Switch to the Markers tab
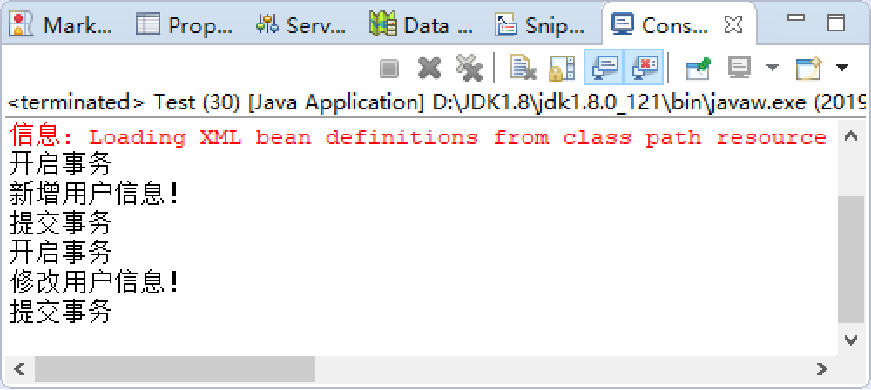This screenshot has width=871, height=390. pos(62,25)
